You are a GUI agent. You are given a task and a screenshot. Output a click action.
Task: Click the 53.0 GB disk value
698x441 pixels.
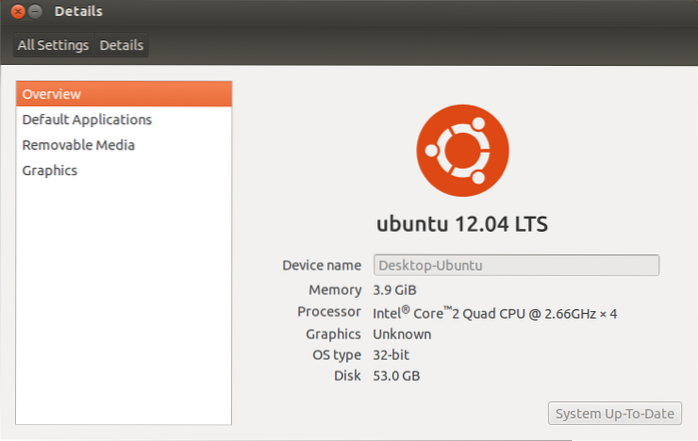coord(398,376)
